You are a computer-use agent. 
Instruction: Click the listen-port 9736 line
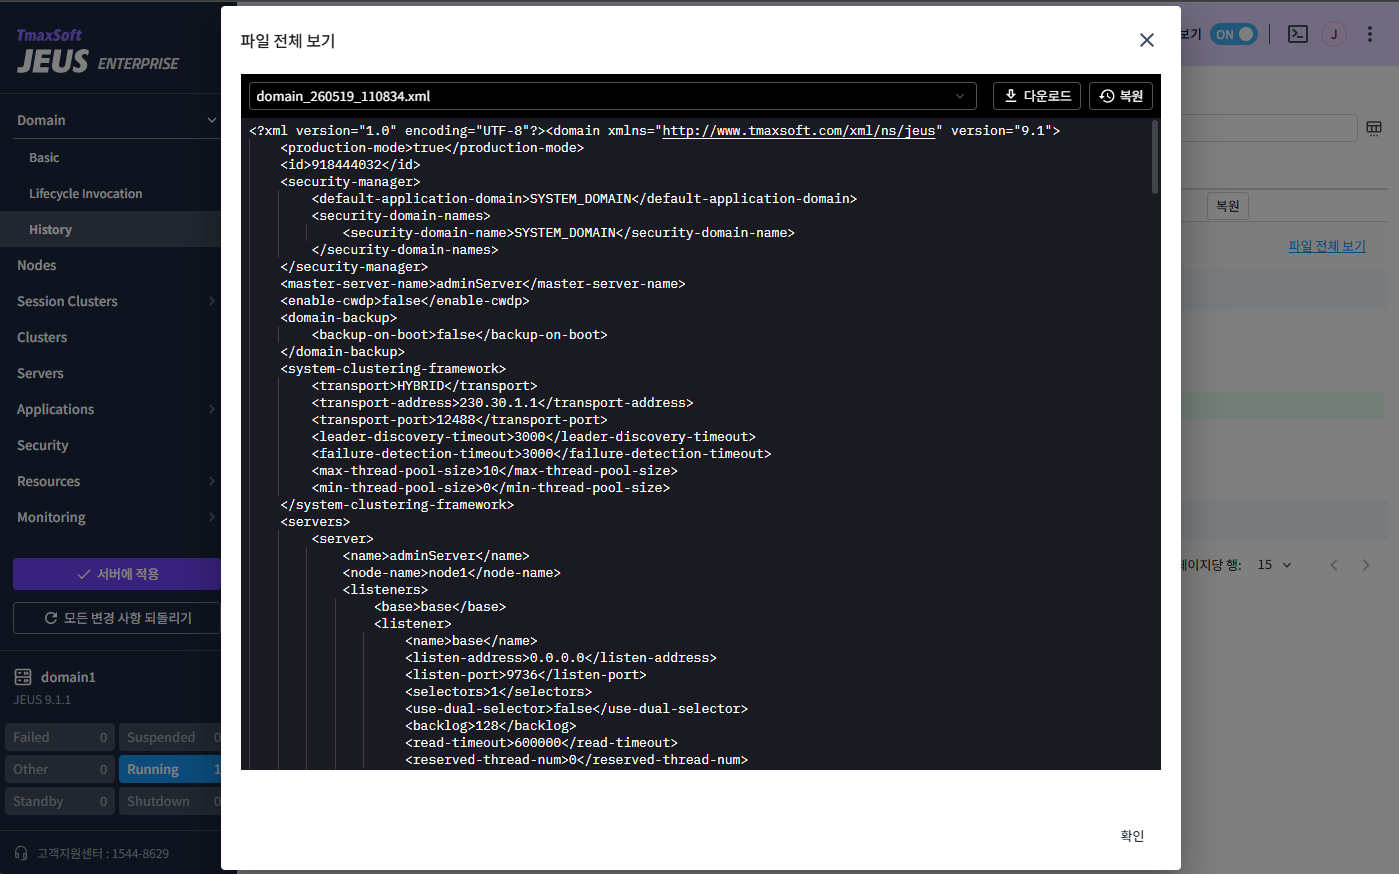click(526, 675)
